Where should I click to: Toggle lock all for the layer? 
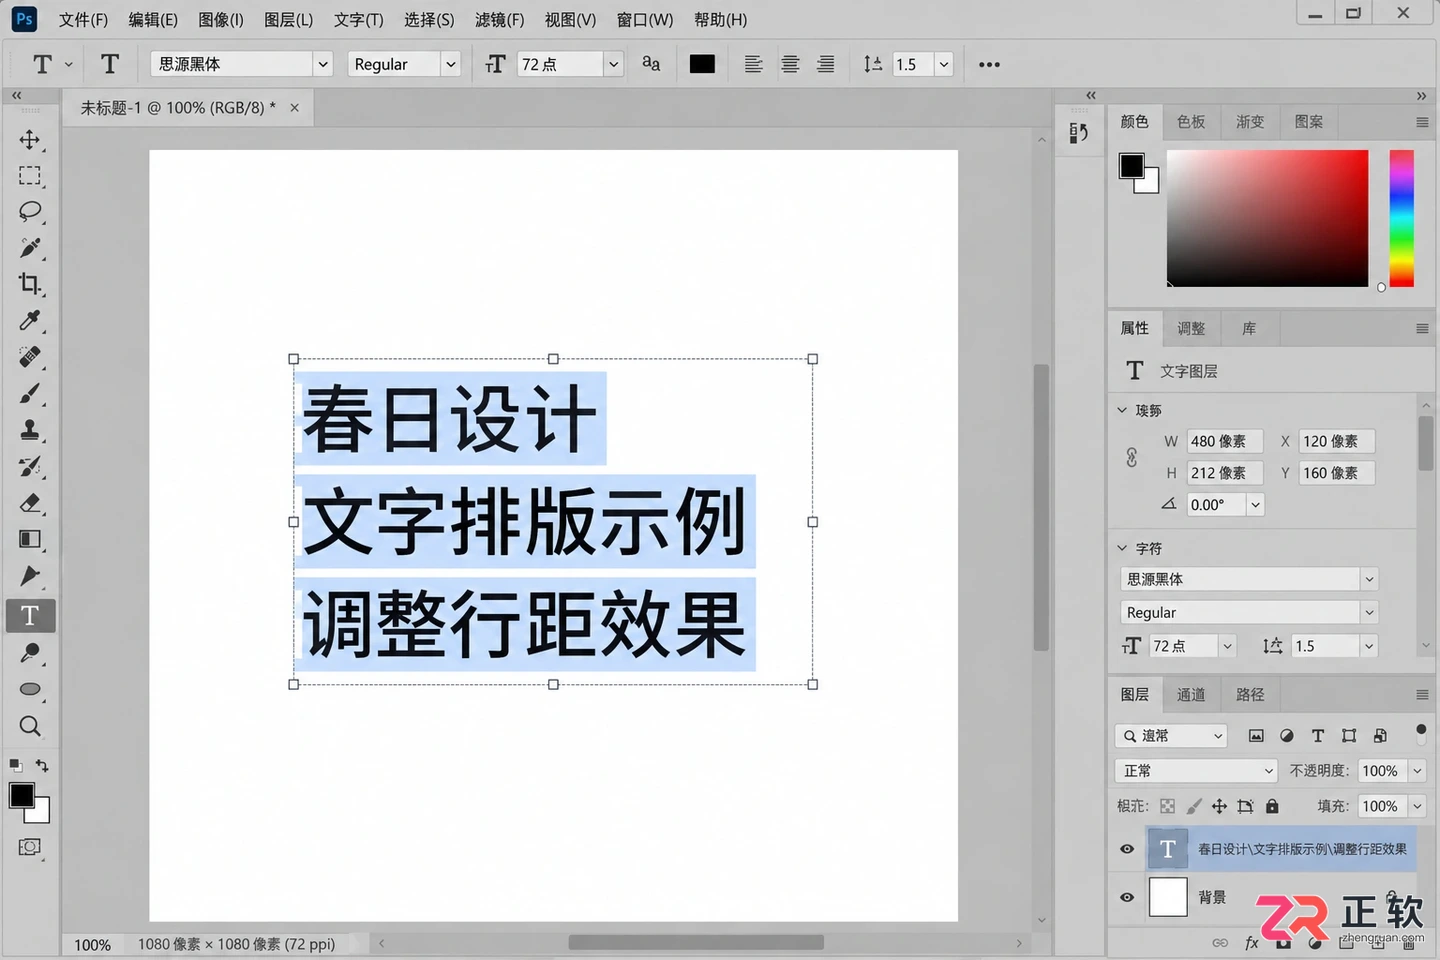coord(1272,806)
